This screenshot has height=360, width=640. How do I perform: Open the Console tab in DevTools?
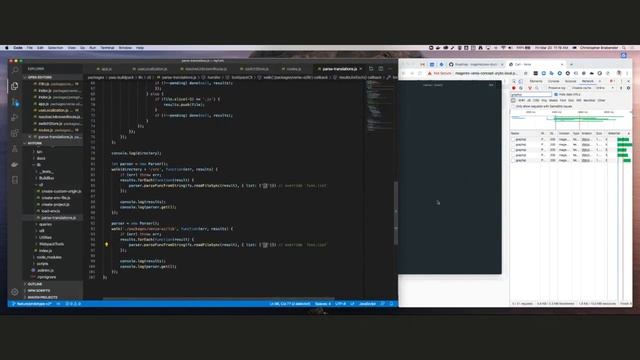coord(553,81)
